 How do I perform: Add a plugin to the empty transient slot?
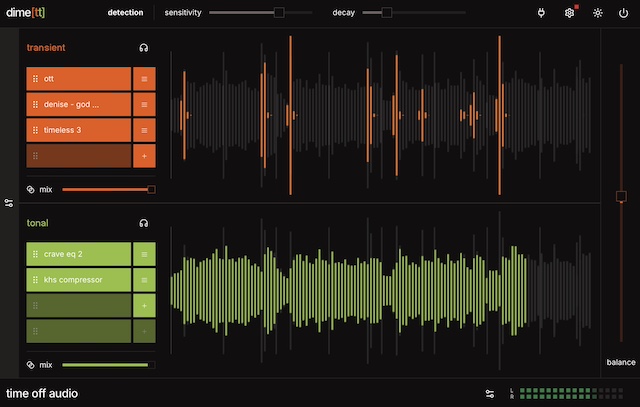[144, 156]
